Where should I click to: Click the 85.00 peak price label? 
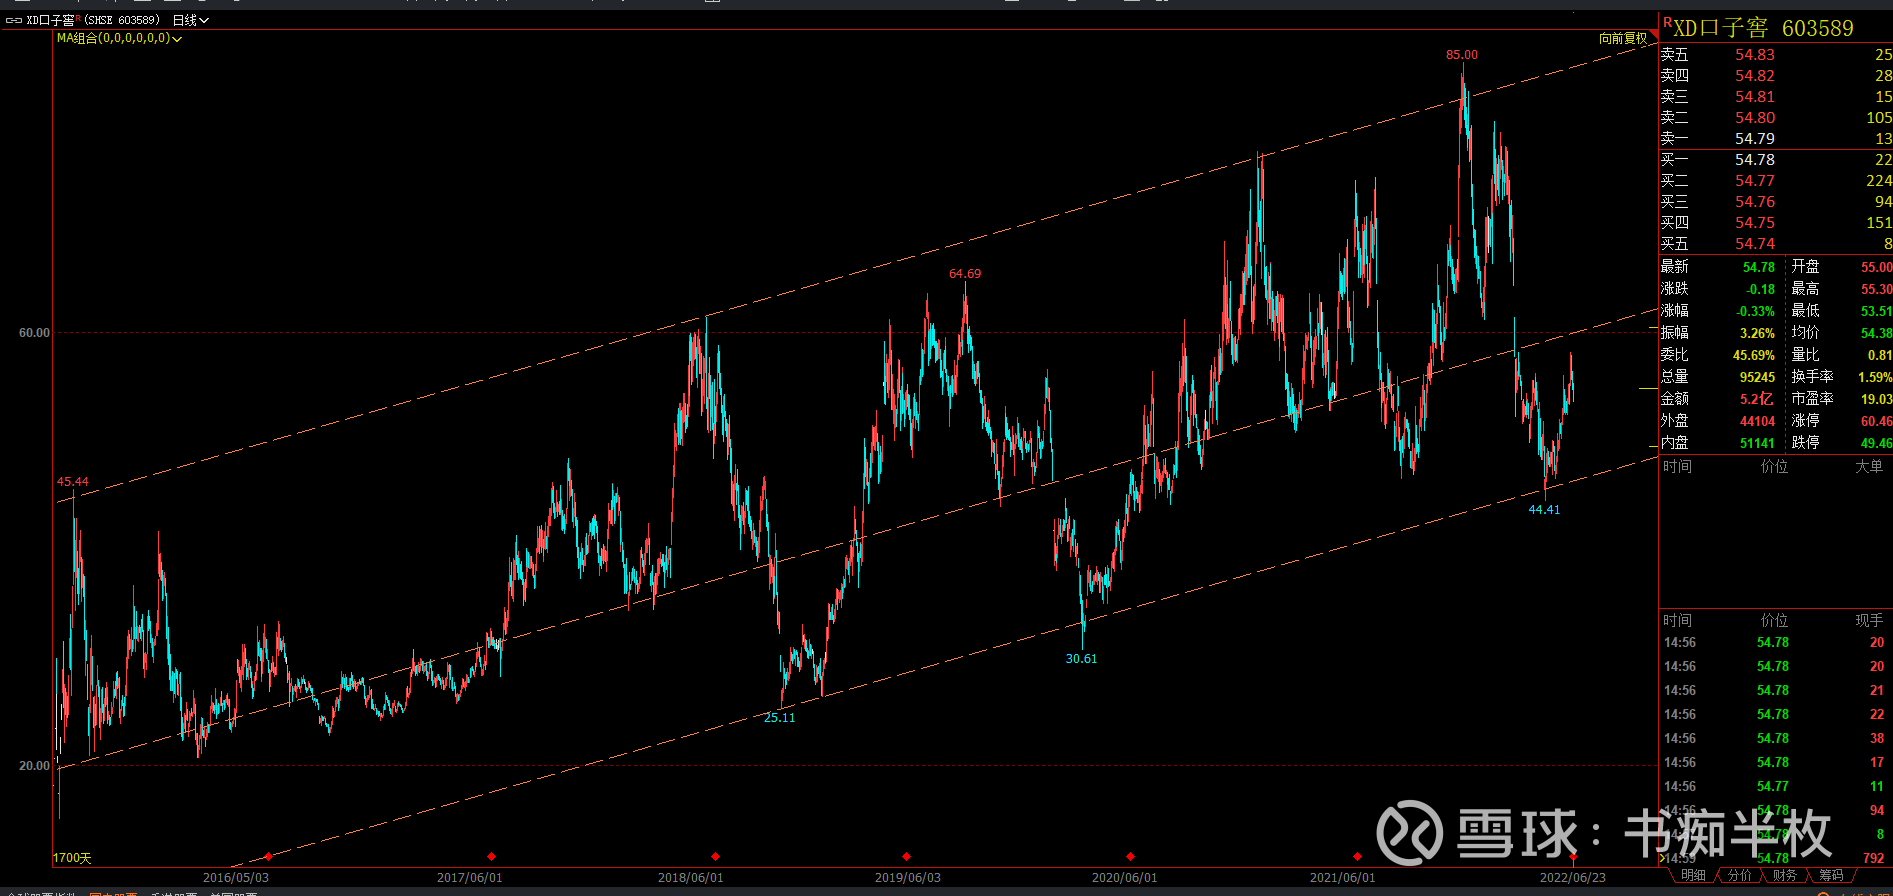click(x=1461, y=55)
